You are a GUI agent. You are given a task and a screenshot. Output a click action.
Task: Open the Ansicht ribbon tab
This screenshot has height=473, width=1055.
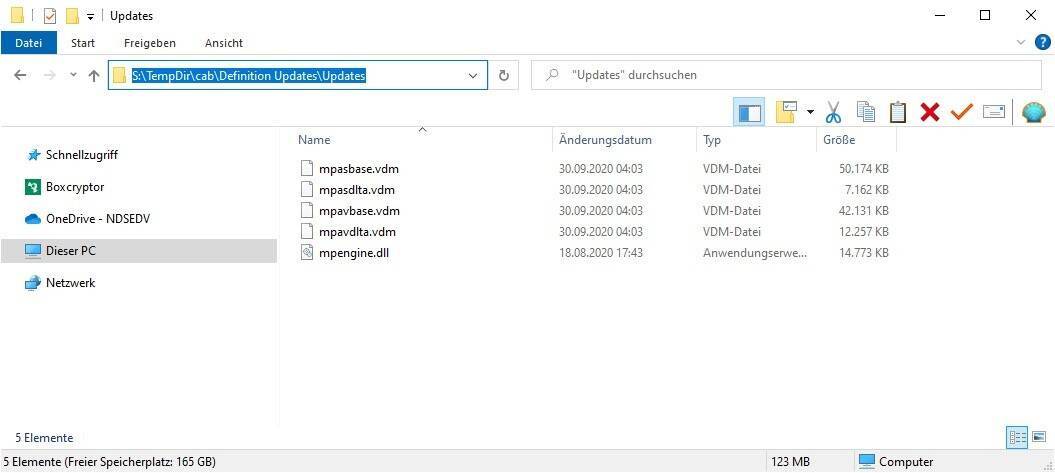(224, 43)
